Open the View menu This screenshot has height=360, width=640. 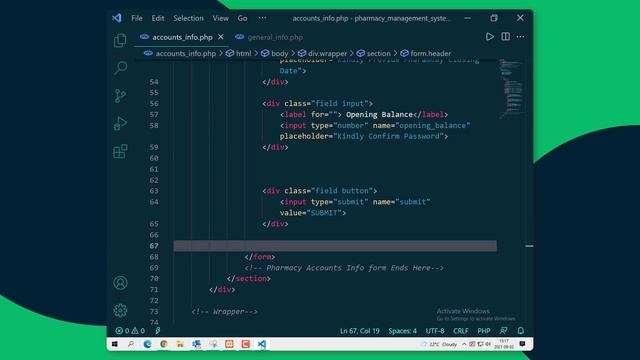click(x=220, y=18)
